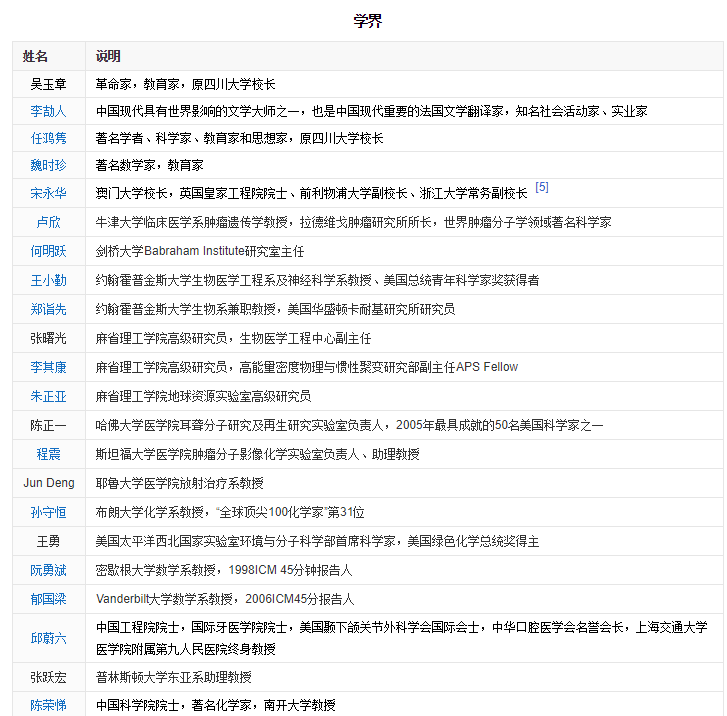Open the 宋永华 link
Image resolution: width=727 pixels, height=716 pixels.
tap(48, 193)
